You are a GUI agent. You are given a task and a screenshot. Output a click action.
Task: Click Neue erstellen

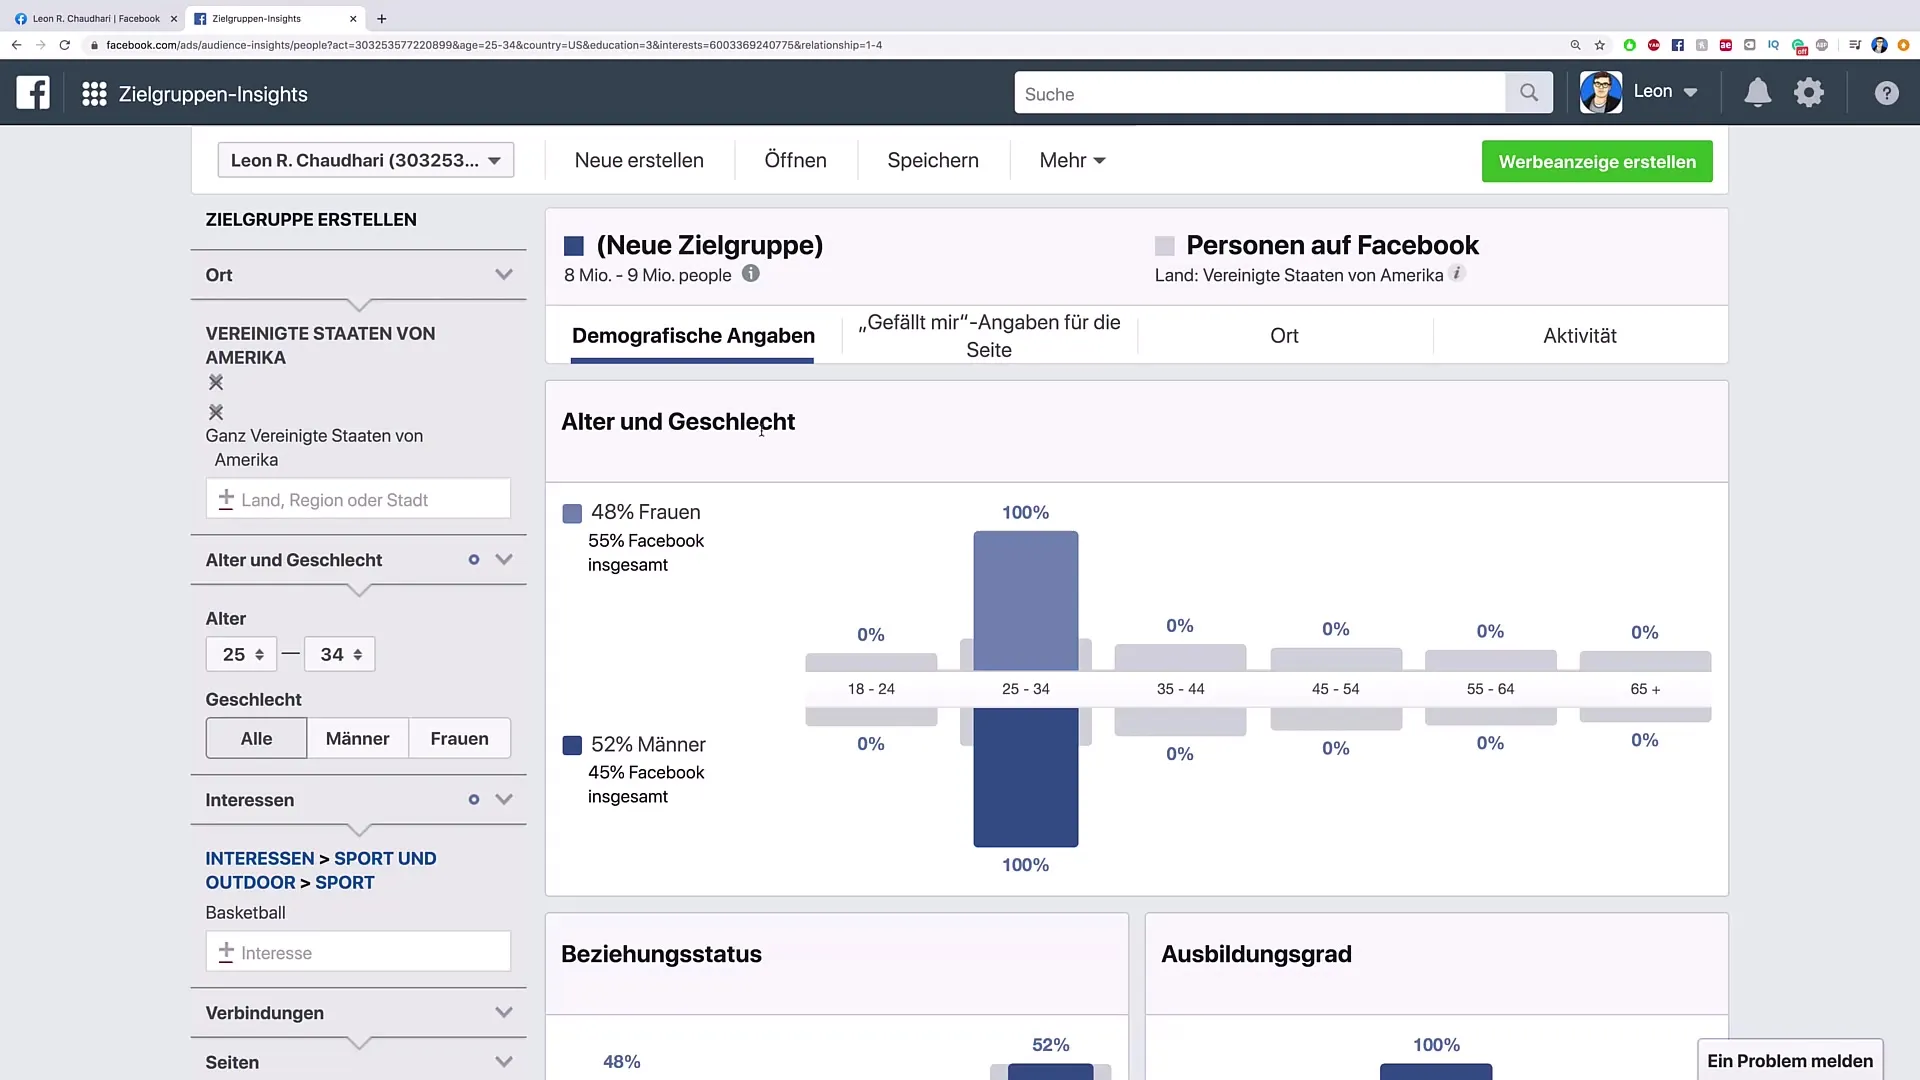(x=639, y=160)
